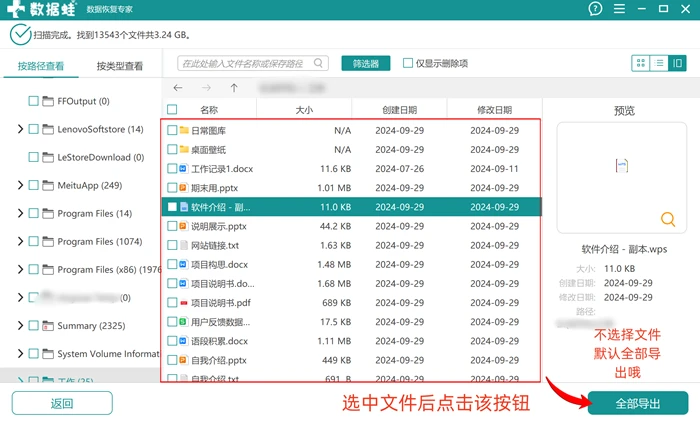The image size is (700, 424).
Task: Switch to thumbnail grid view
Action: (641, 63)
